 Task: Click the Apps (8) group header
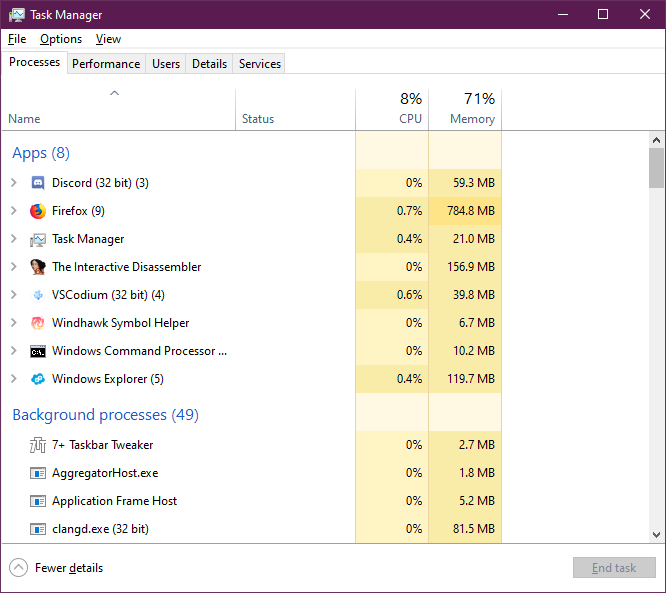point(41,153)
